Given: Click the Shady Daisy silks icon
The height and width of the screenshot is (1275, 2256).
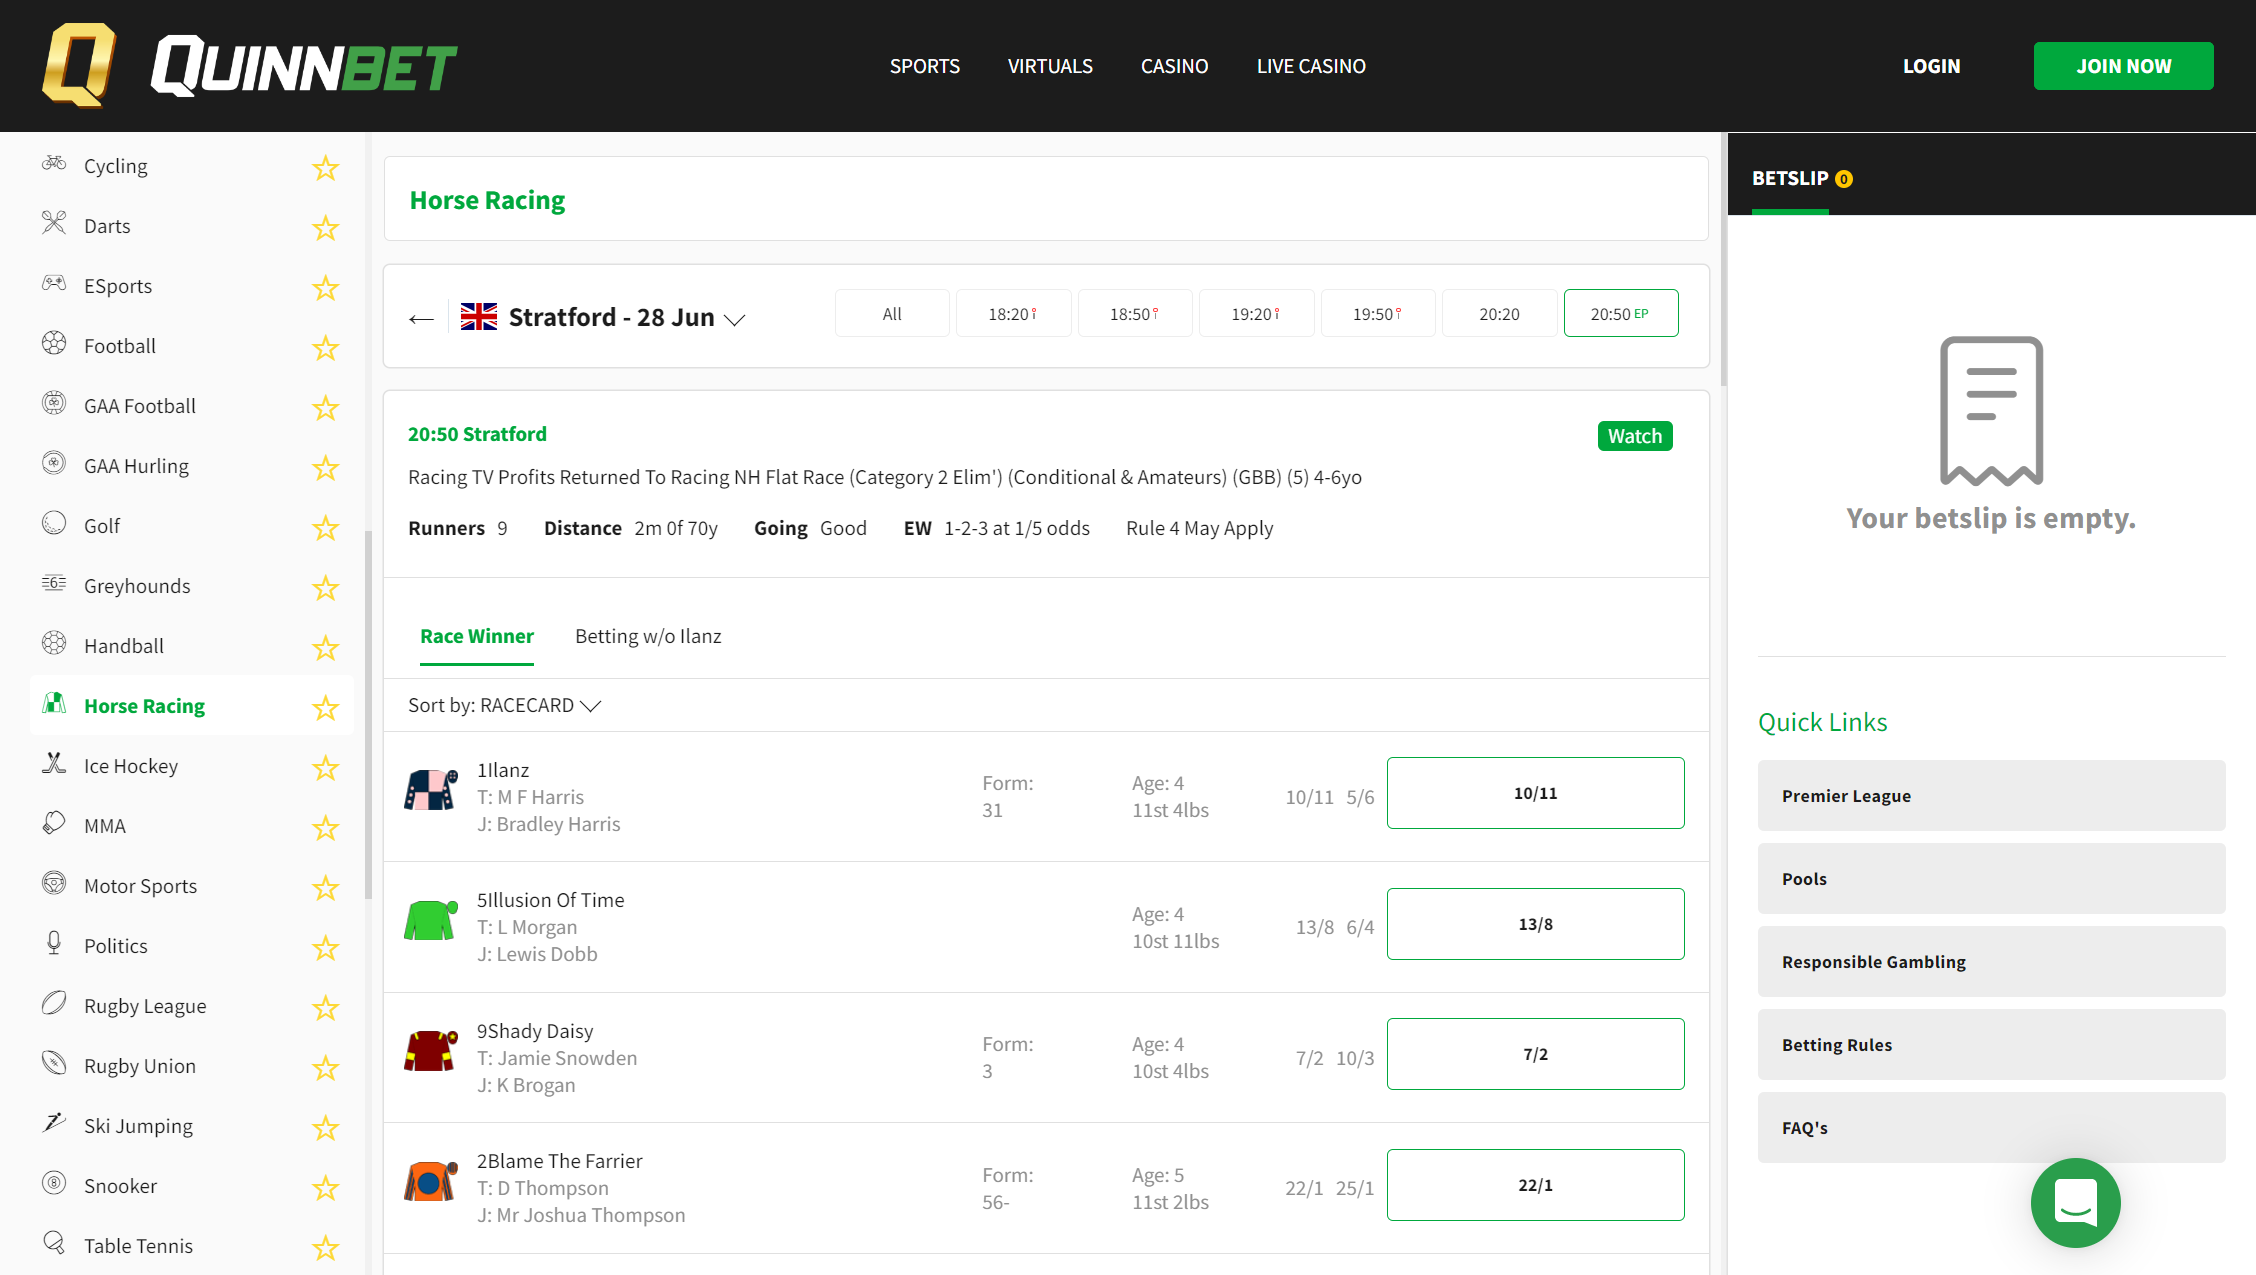Looking at the screenshot, I should tap(430, 1051).
